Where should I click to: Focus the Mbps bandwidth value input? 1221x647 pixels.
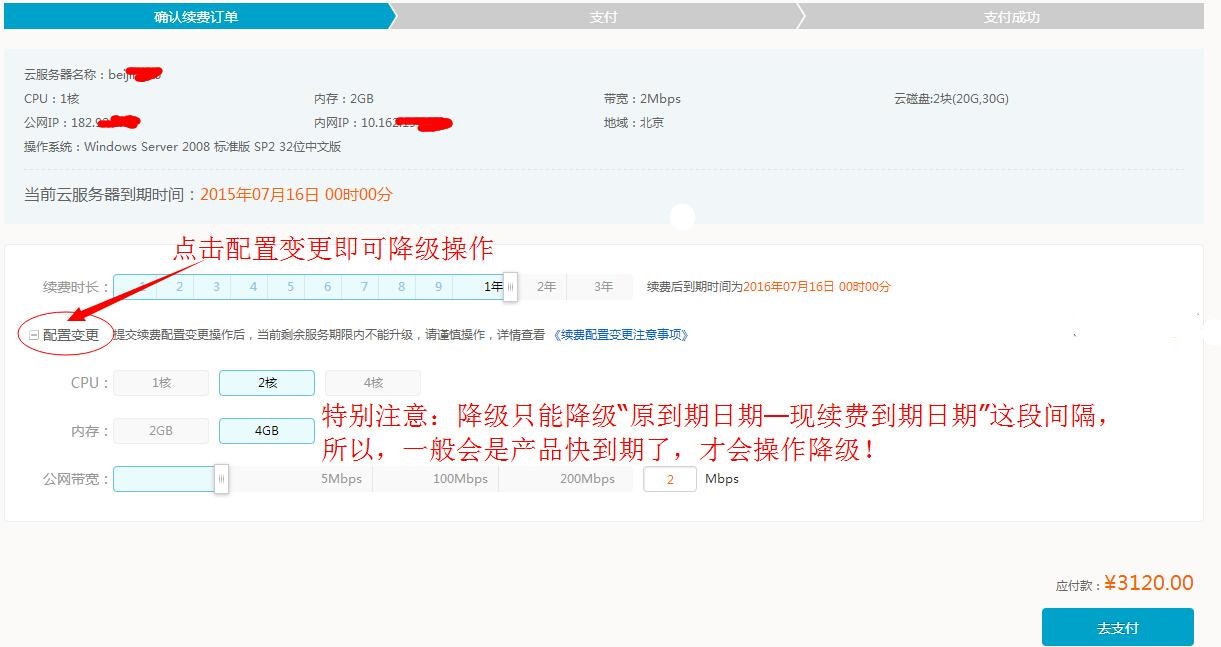pyautogui.click(x=670, y=480)
